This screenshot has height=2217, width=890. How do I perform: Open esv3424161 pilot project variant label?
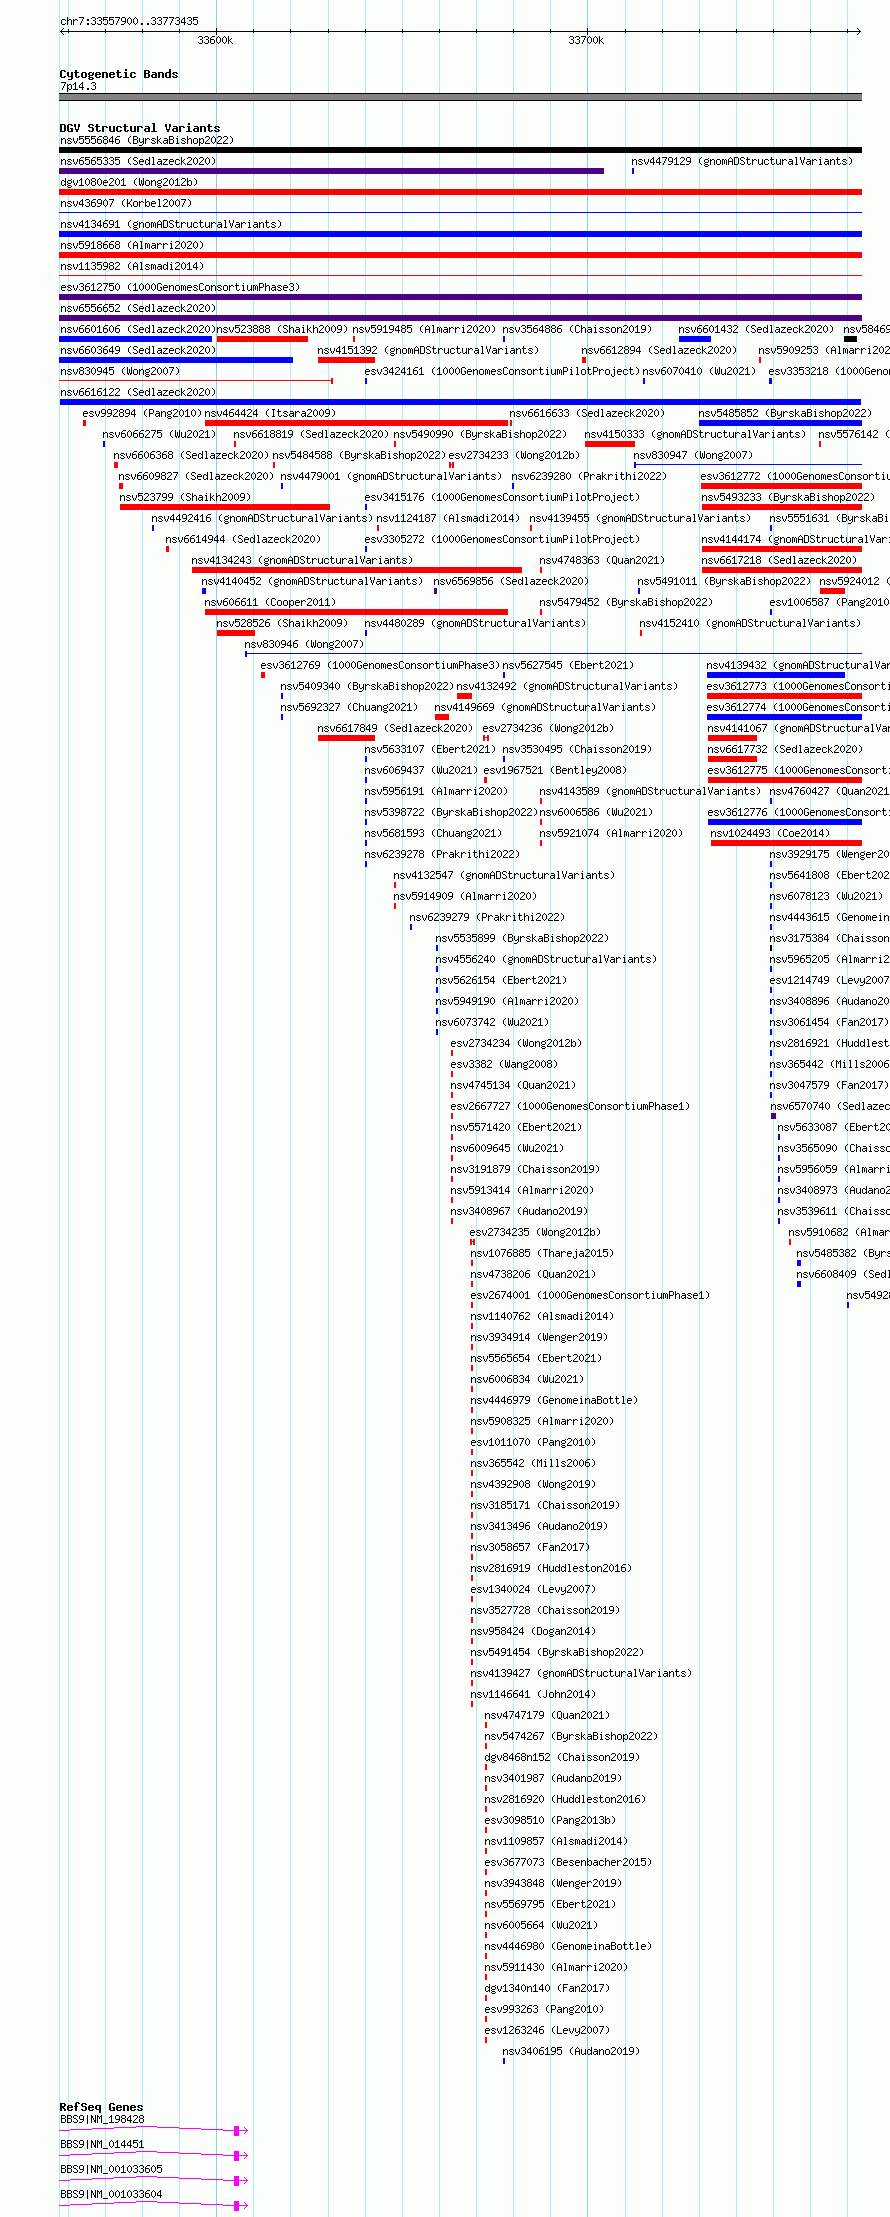coord(502,372)
